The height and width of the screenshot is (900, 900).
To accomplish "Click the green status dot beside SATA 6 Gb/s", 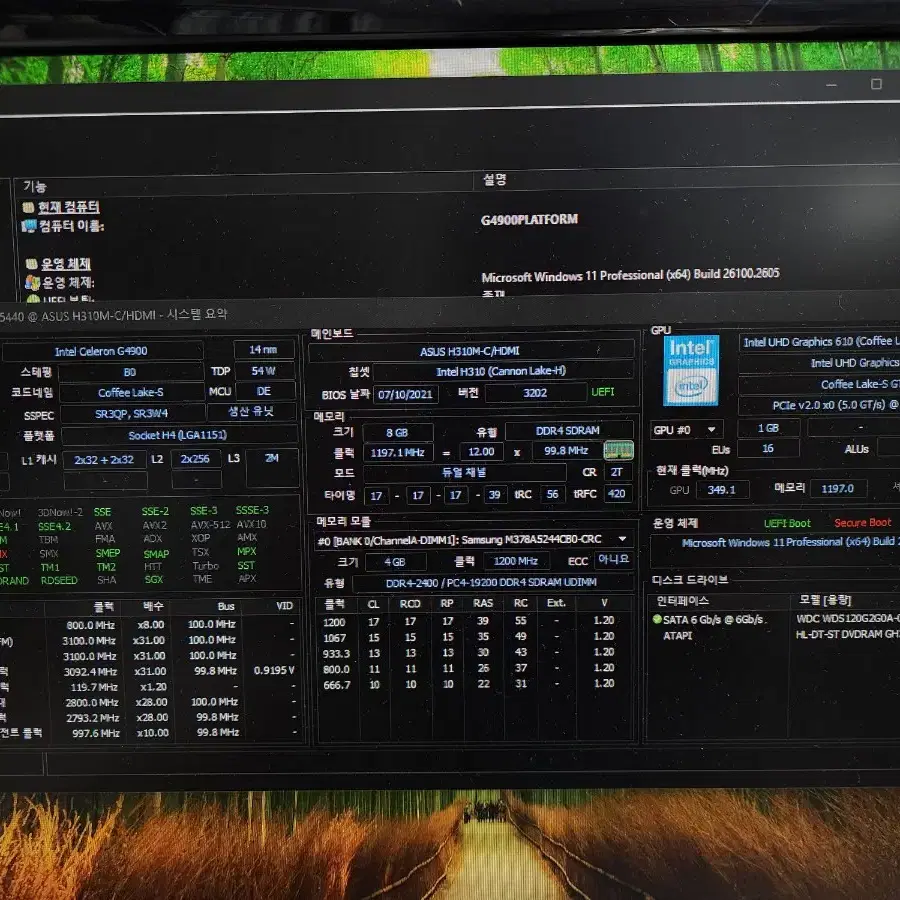I will [x=657, y=619].
